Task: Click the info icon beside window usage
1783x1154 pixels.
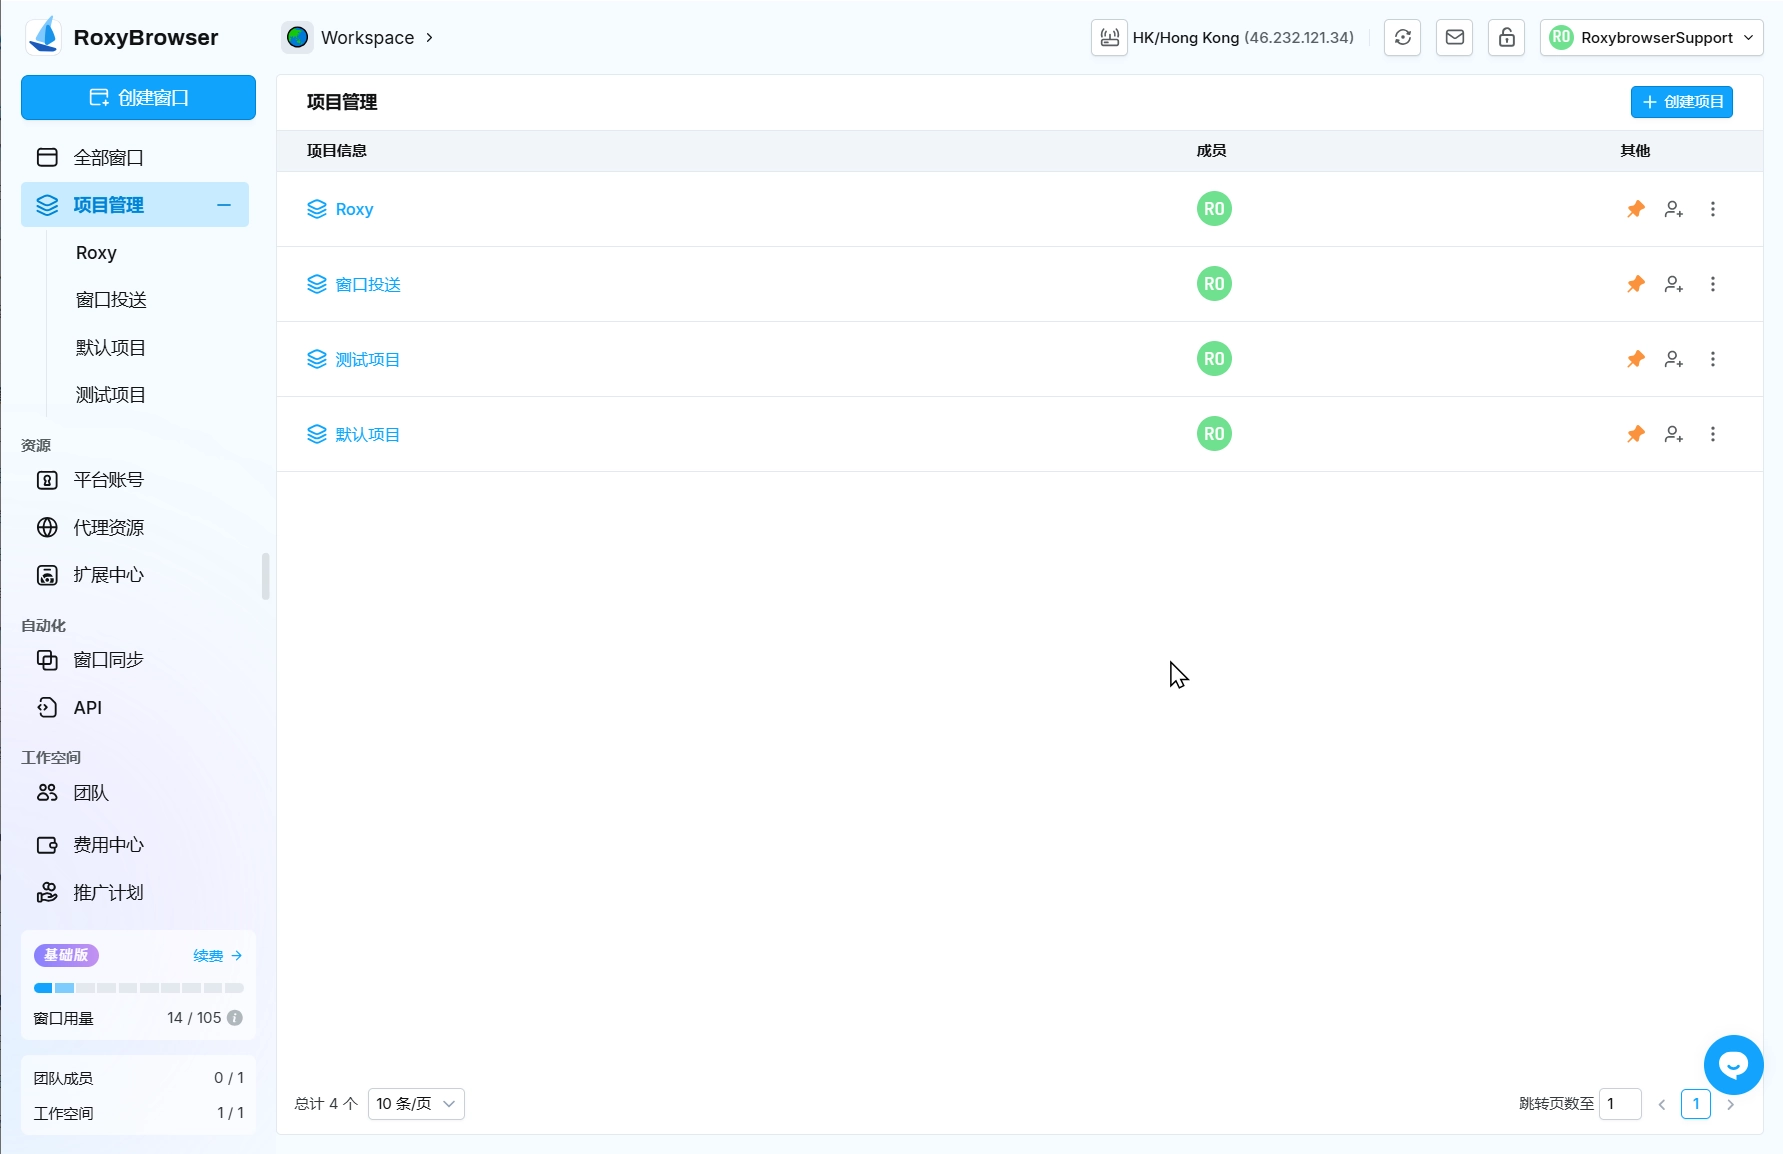Action: [235, 1018]
